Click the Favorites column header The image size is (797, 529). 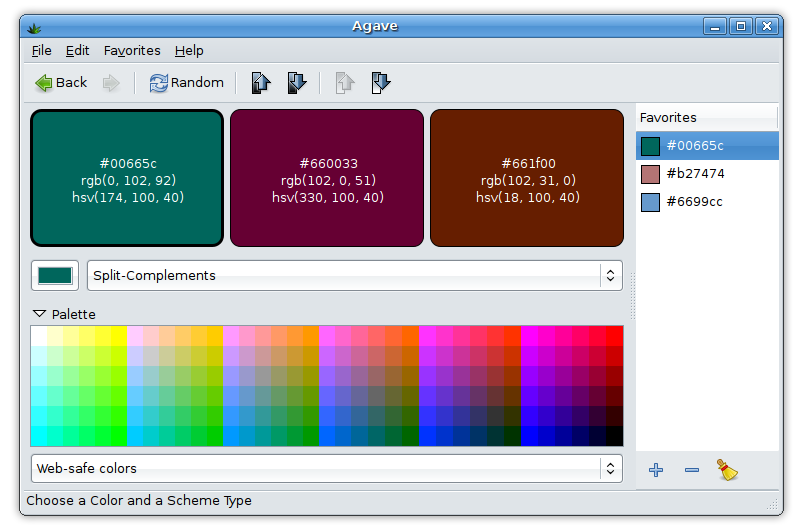pos(707,117)
